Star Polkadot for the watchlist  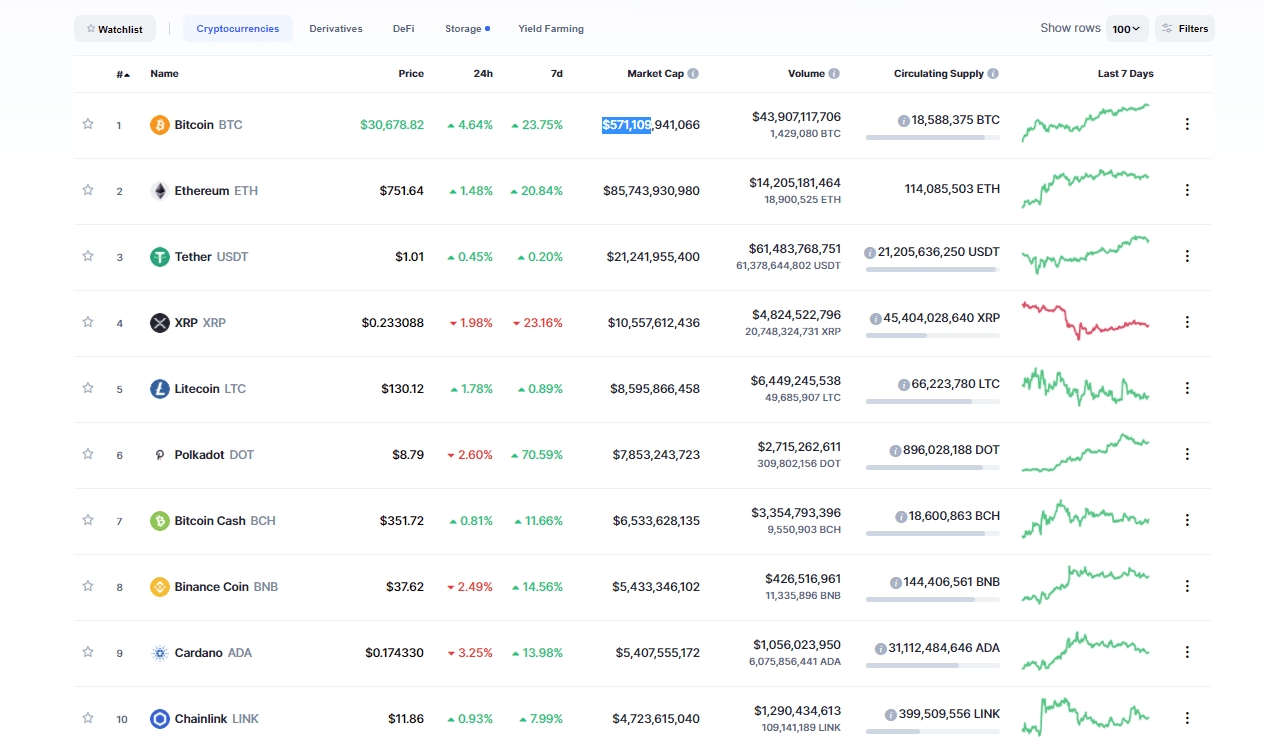[88, 454]
